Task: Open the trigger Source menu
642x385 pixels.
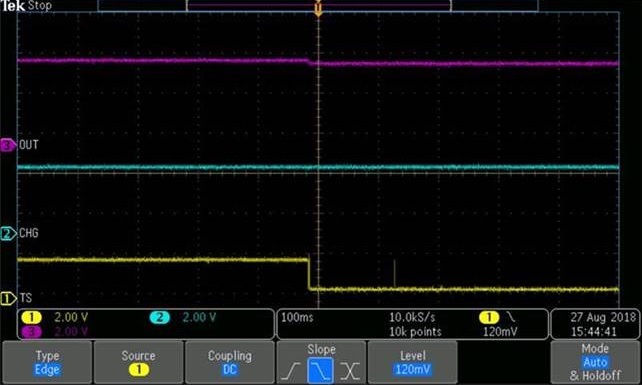Action: (138, 362)
